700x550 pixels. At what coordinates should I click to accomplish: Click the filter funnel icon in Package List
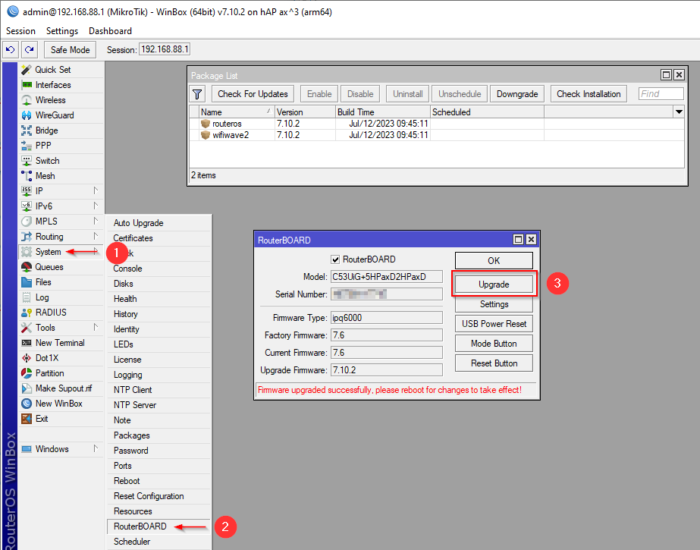[197, 94]
